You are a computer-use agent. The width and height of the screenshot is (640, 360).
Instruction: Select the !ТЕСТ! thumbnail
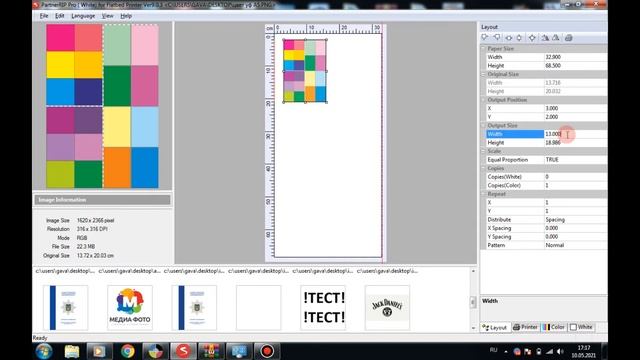tap(323, 308)
